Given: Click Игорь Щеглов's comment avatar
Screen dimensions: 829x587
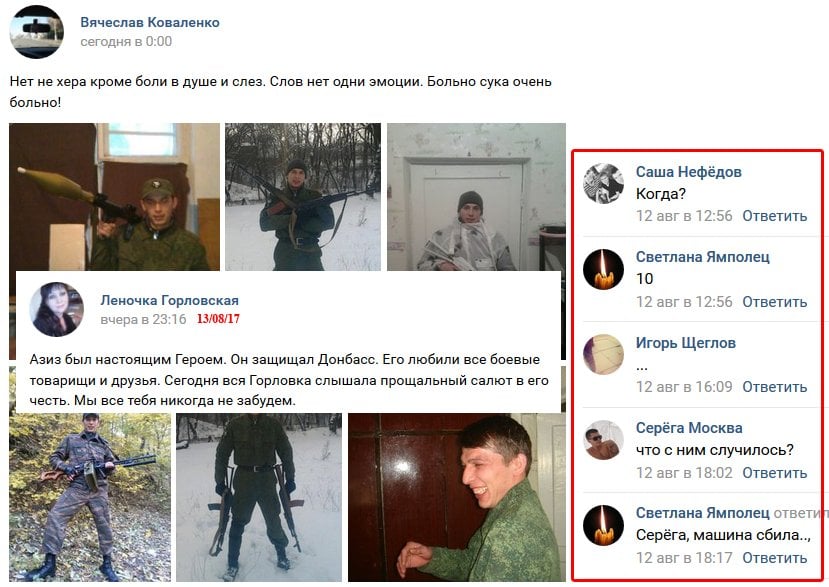Looking at the screenshot, I should pyautogui.click(x=603, y=354).
